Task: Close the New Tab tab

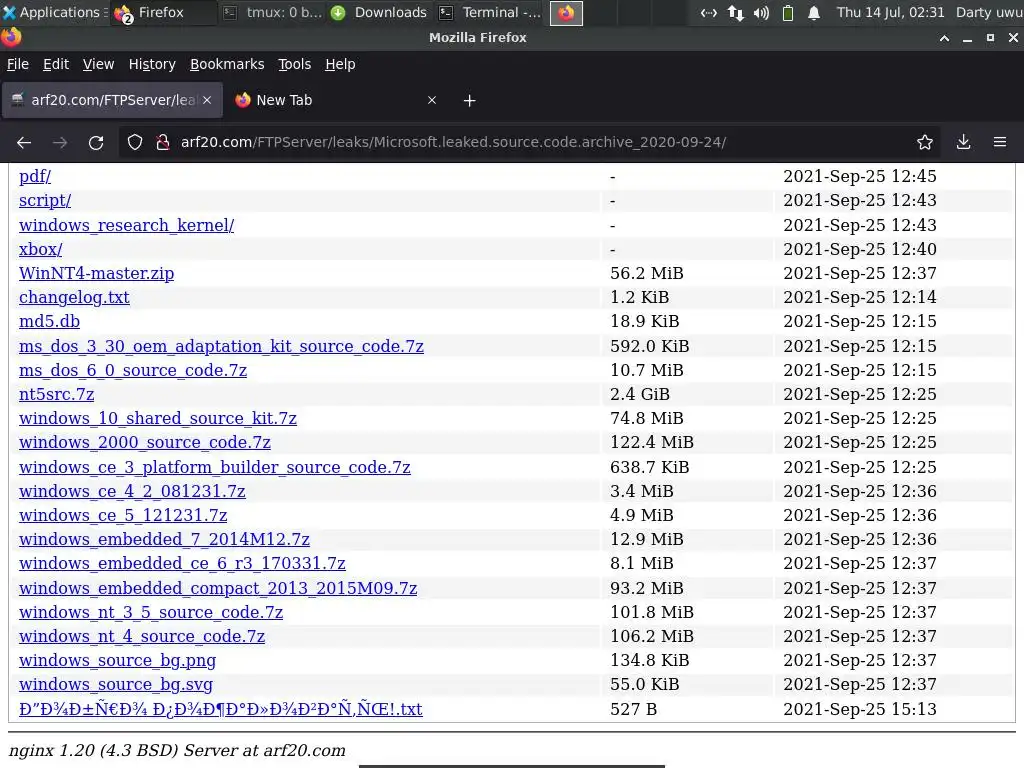Action: click(432, 100)
